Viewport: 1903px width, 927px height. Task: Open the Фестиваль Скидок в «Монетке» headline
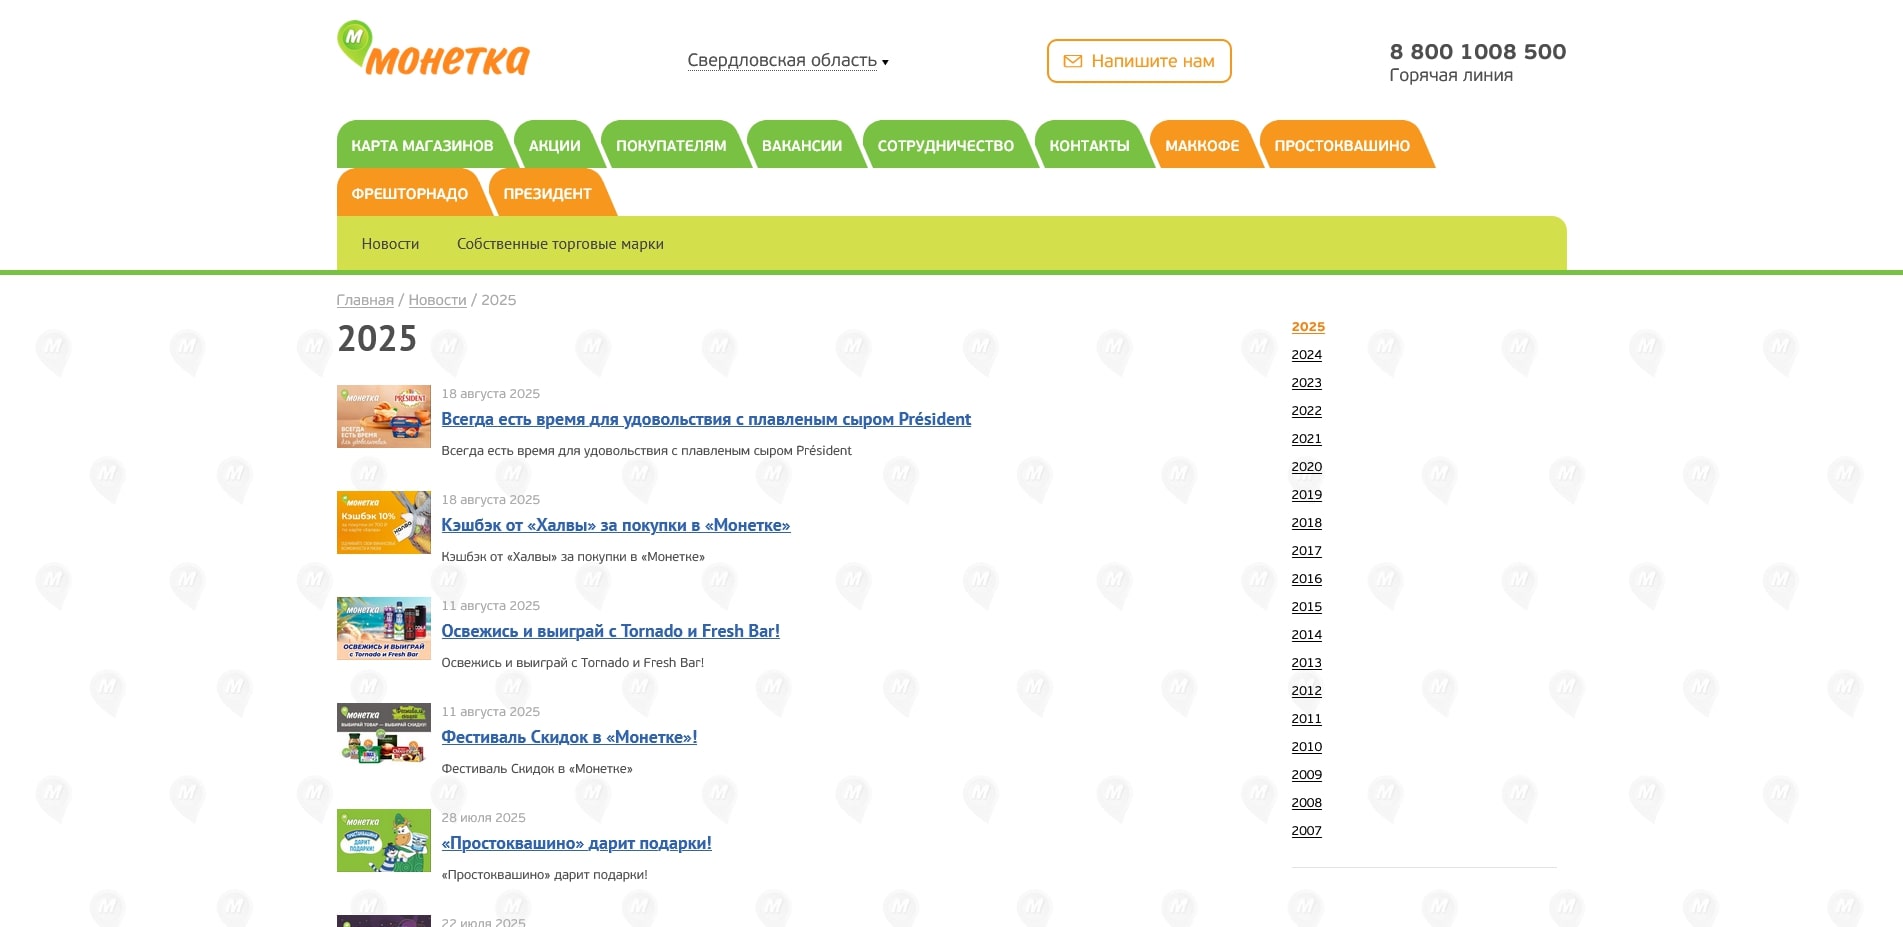(x=569, y=737)
